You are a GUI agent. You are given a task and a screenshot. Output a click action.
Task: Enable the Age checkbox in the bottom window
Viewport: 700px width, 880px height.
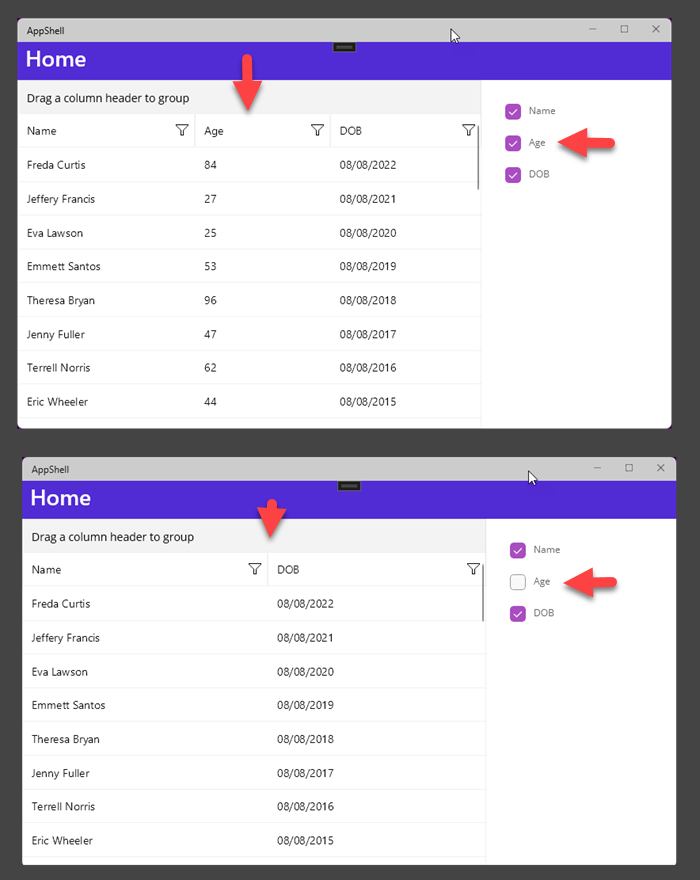pyautogui.click(x=518, y=582)
